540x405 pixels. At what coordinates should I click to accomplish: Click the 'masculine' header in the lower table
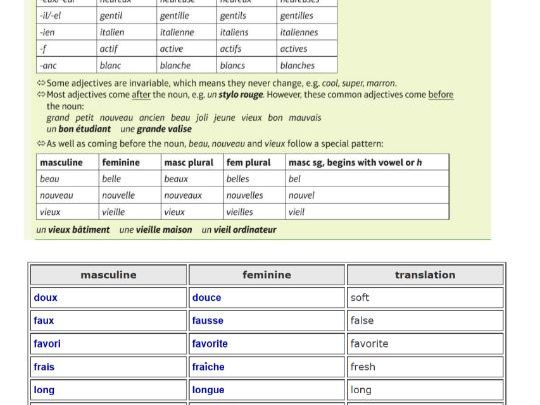[x=108, y=275]
